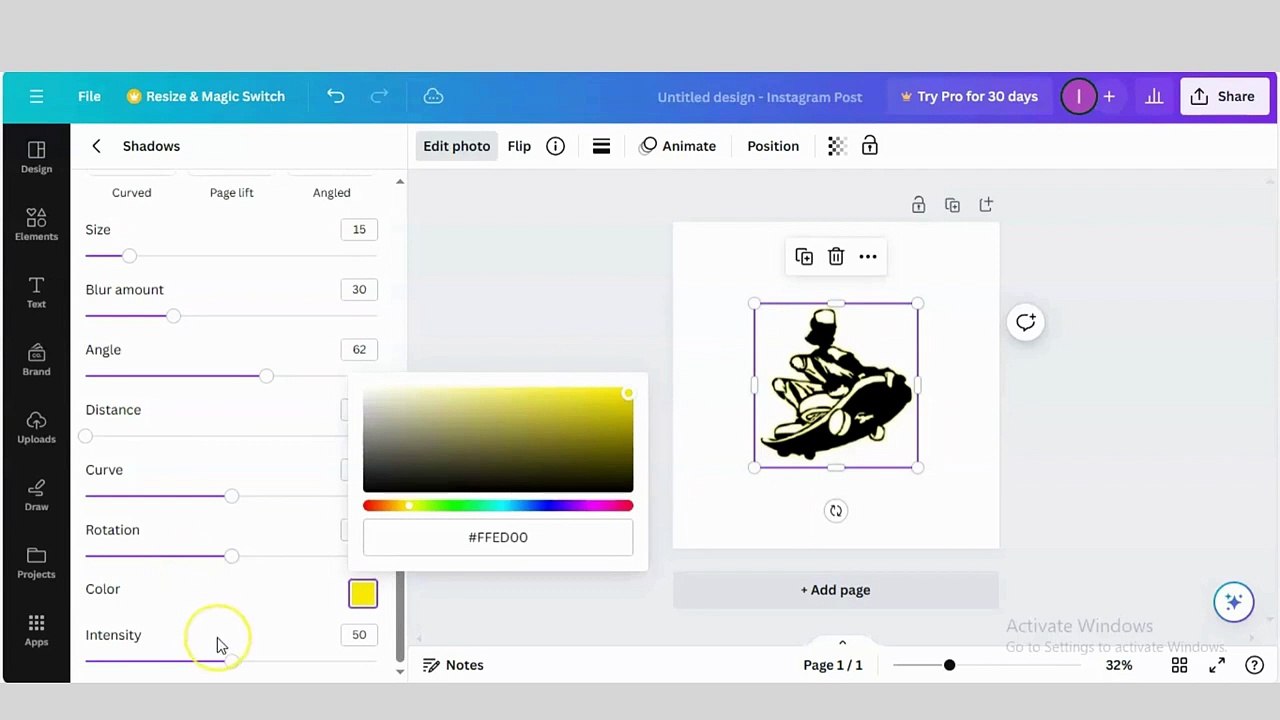Click the Blur amount slider handle
Viewport: 1280px width, 720px height.
point(174,316)
